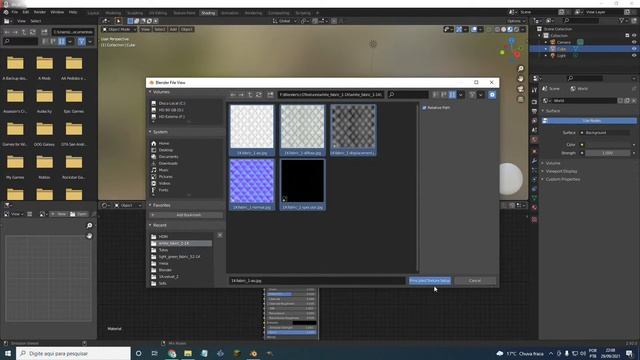This screenshot has width=640, height=360.
Task: Switch File View to vertical list display
Action: click(435, 95)
